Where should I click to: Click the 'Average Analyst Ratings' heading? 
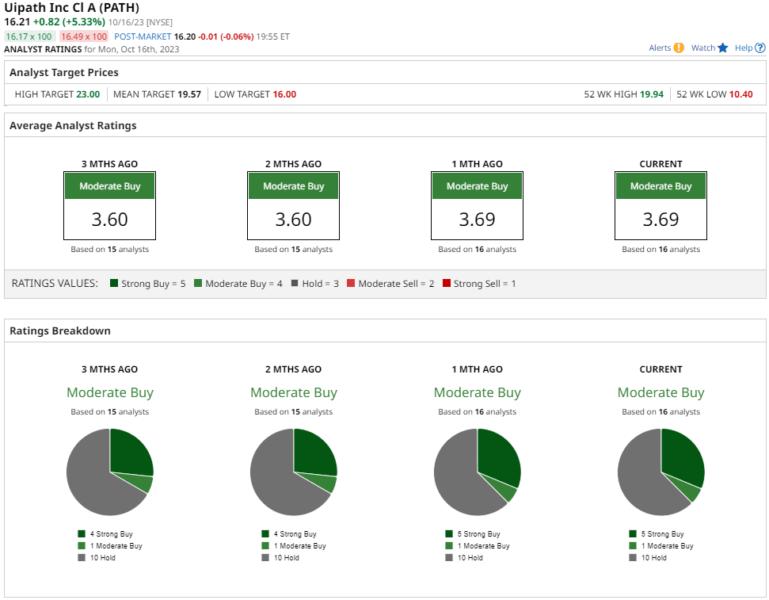73,126
